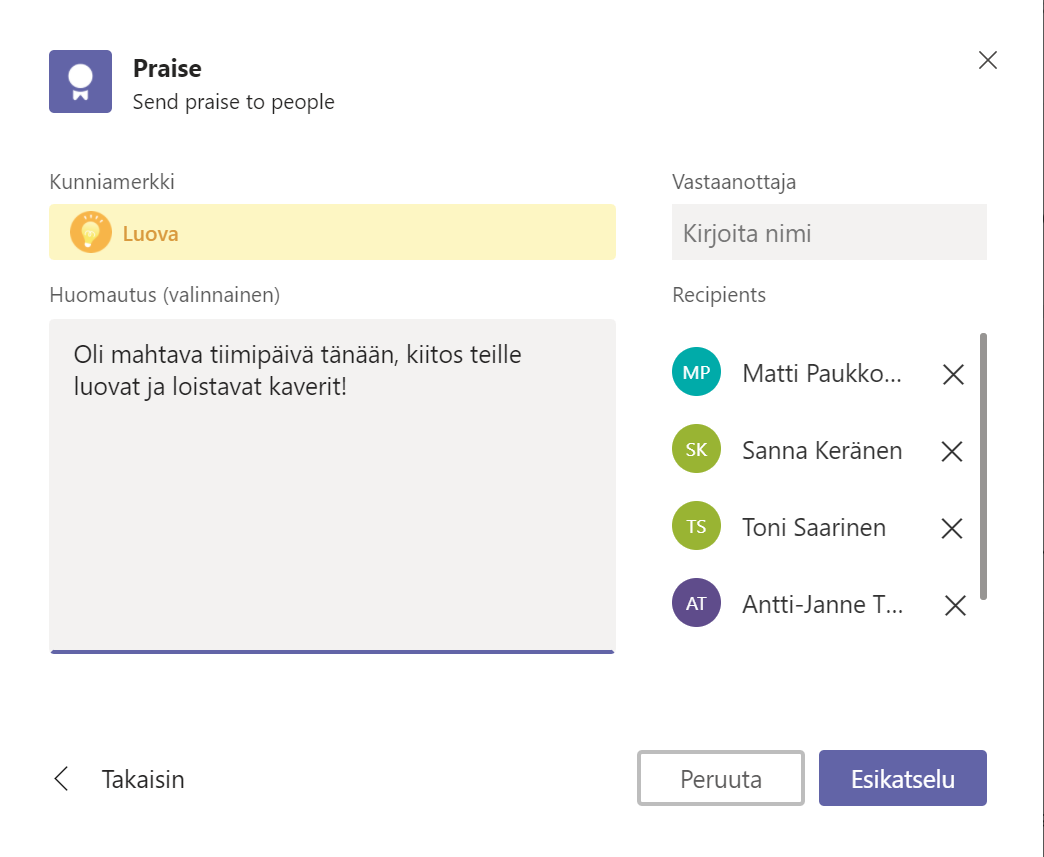Select the SK avatar circle
Screen dimensions: 1044x857
pos(696,450)
